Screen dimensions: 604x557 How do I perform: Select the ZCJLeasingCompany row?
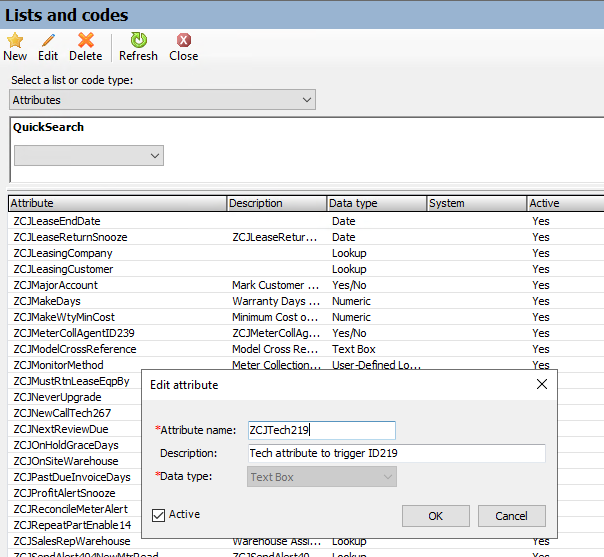306,253
